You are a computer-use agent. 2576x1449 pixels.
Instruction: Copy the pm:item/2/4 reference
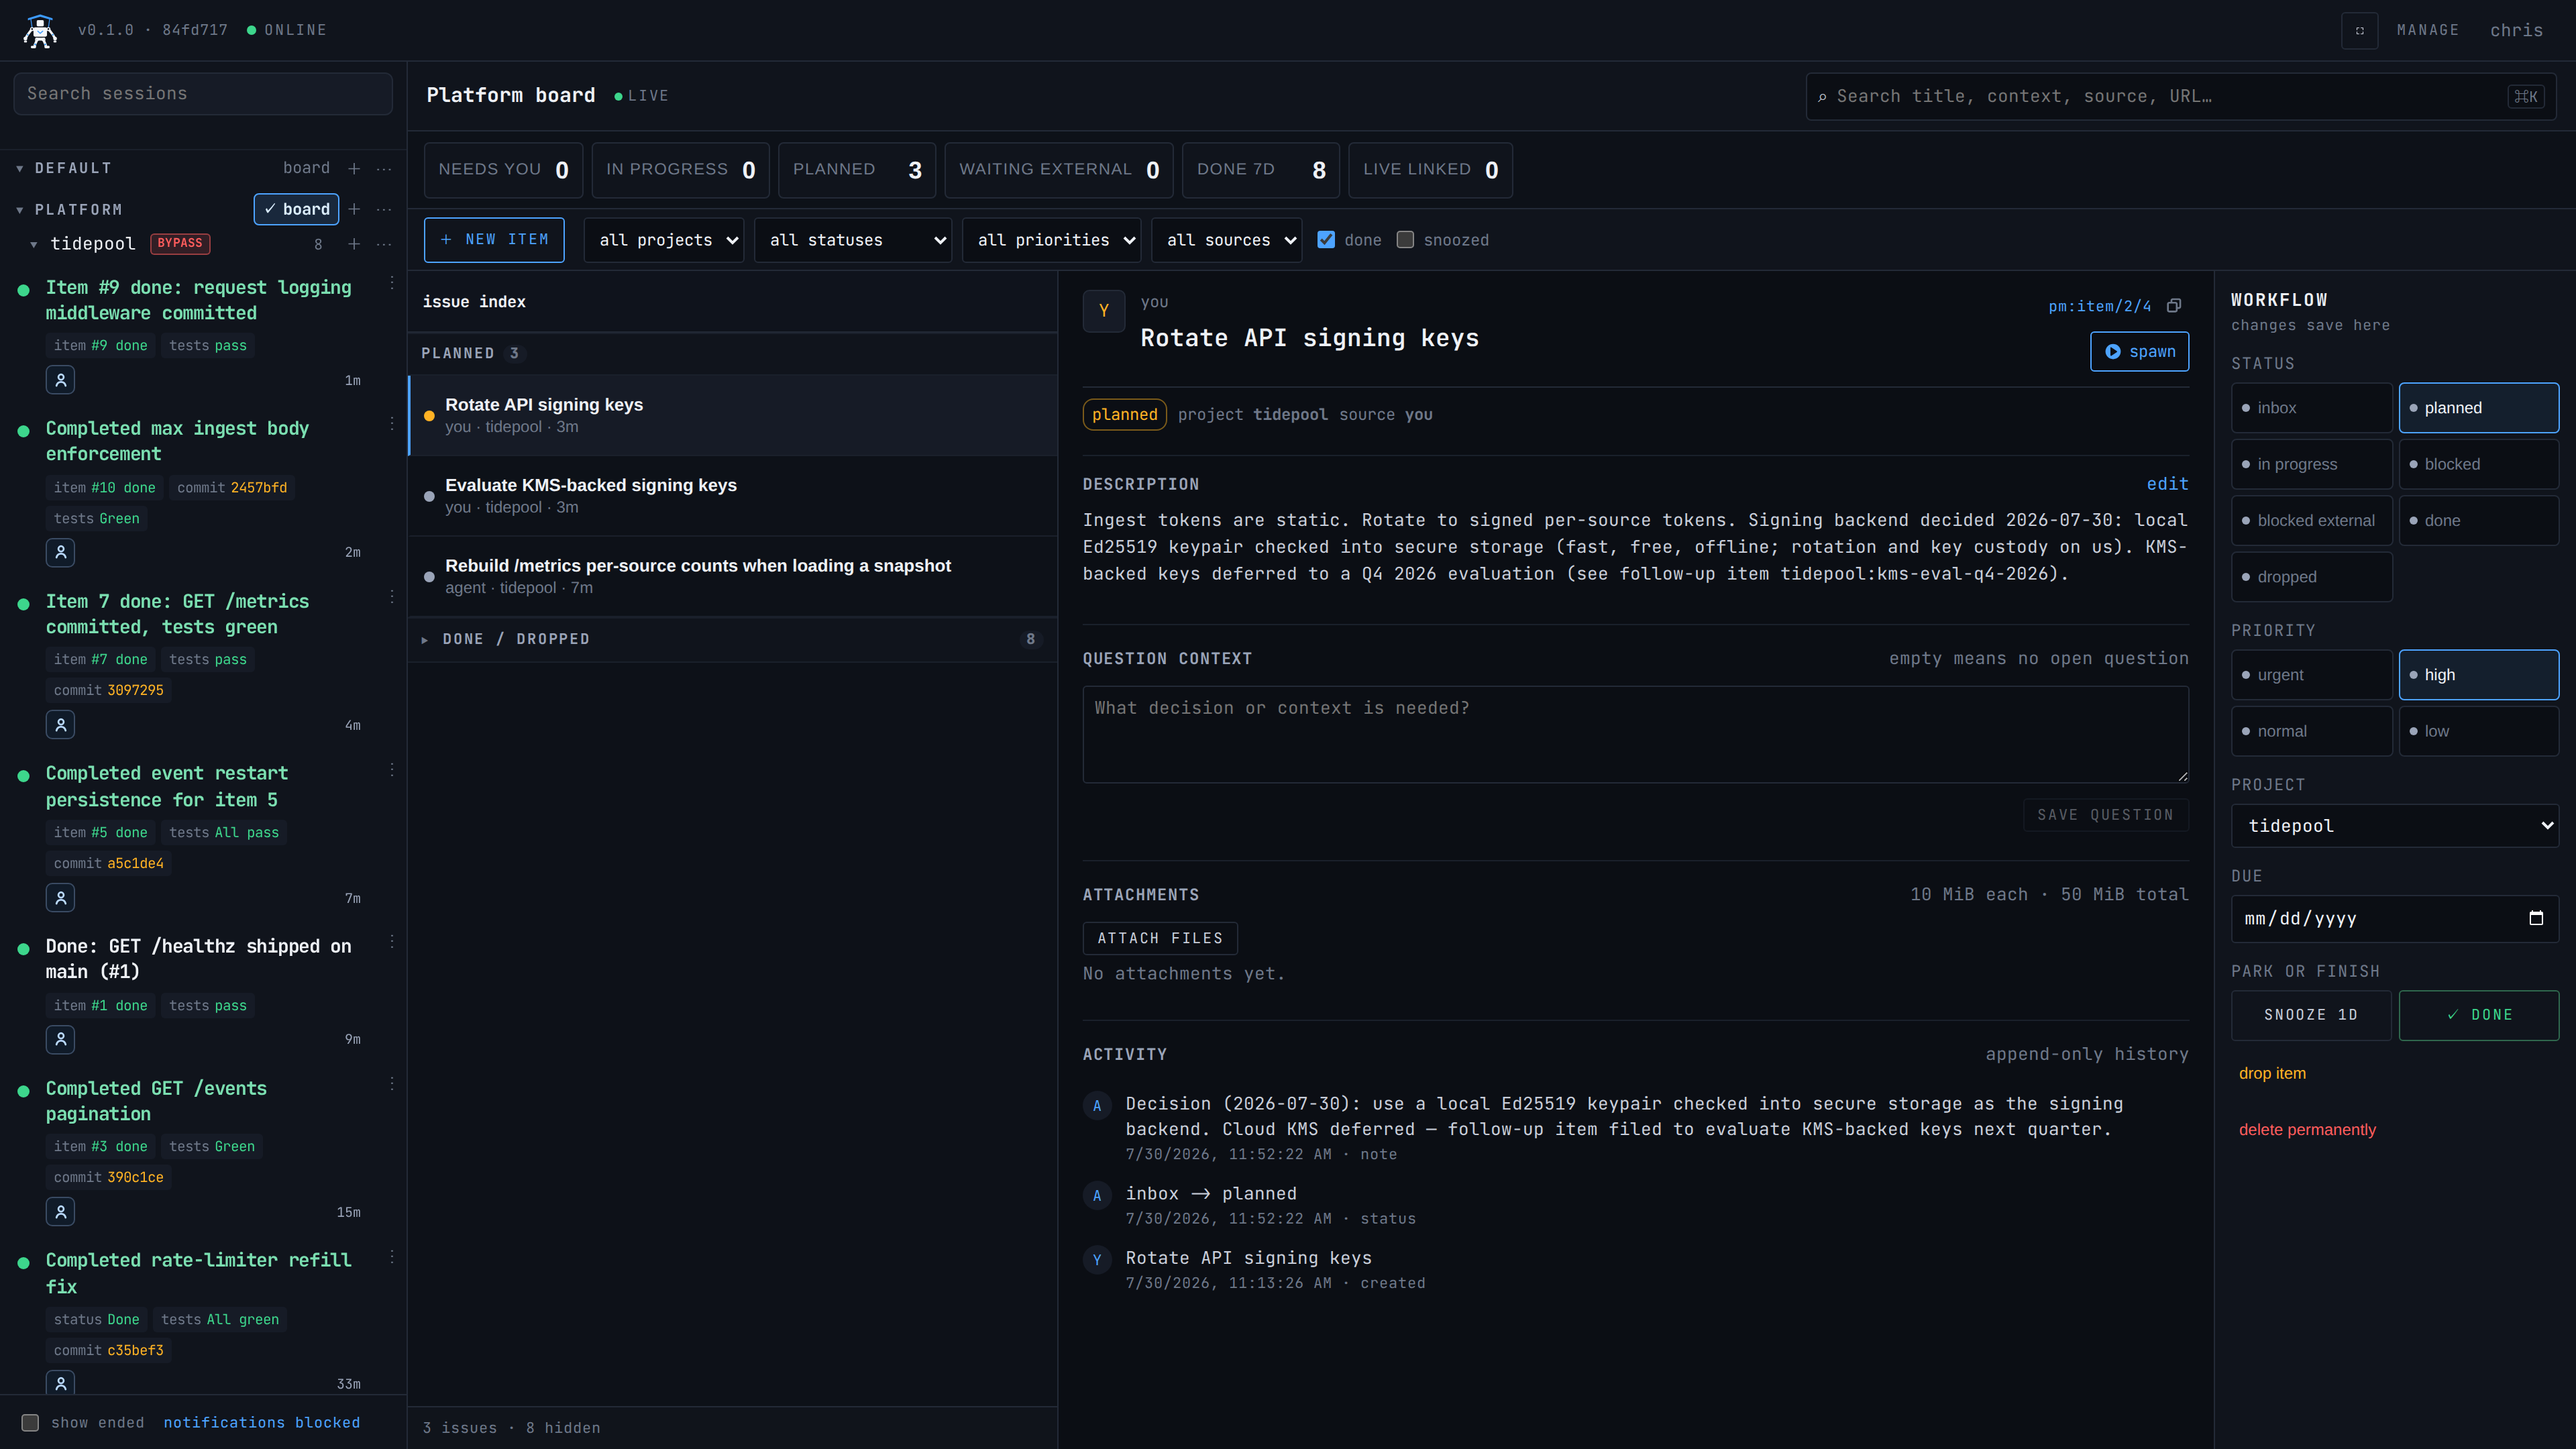[2174, 306]
